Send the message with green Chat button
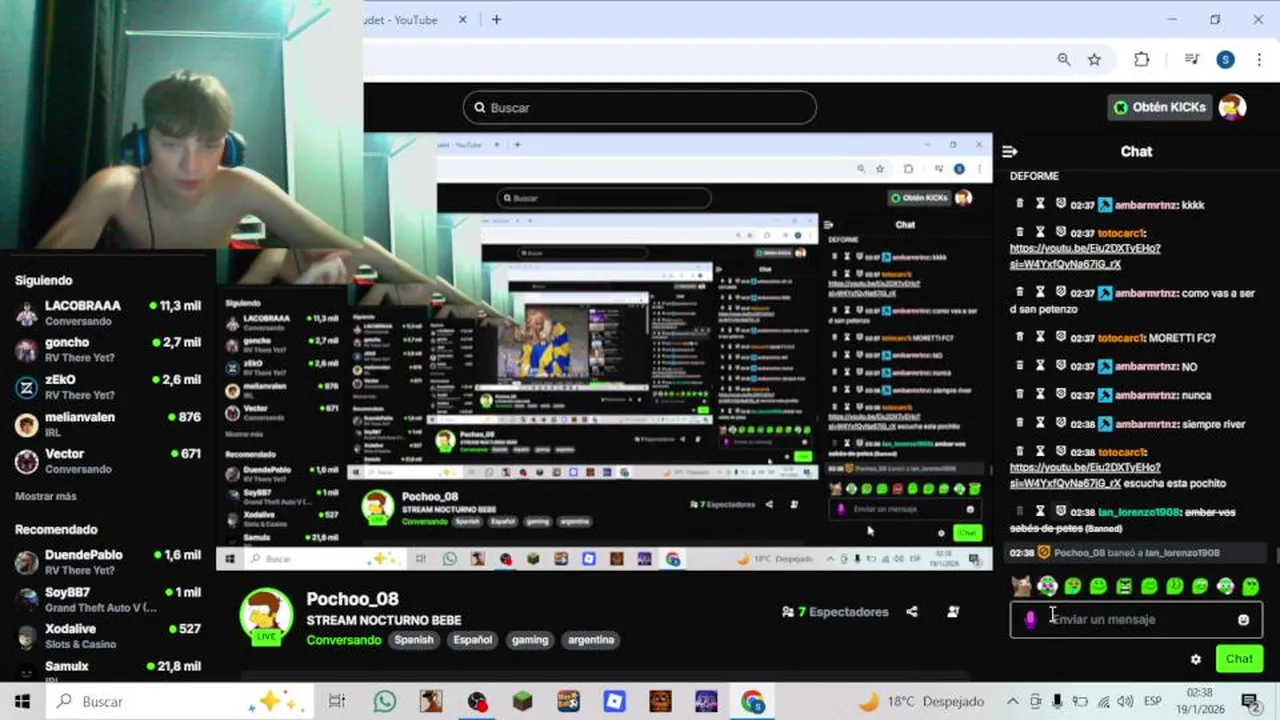1280x720 pixels. [x=1239, y=659]
